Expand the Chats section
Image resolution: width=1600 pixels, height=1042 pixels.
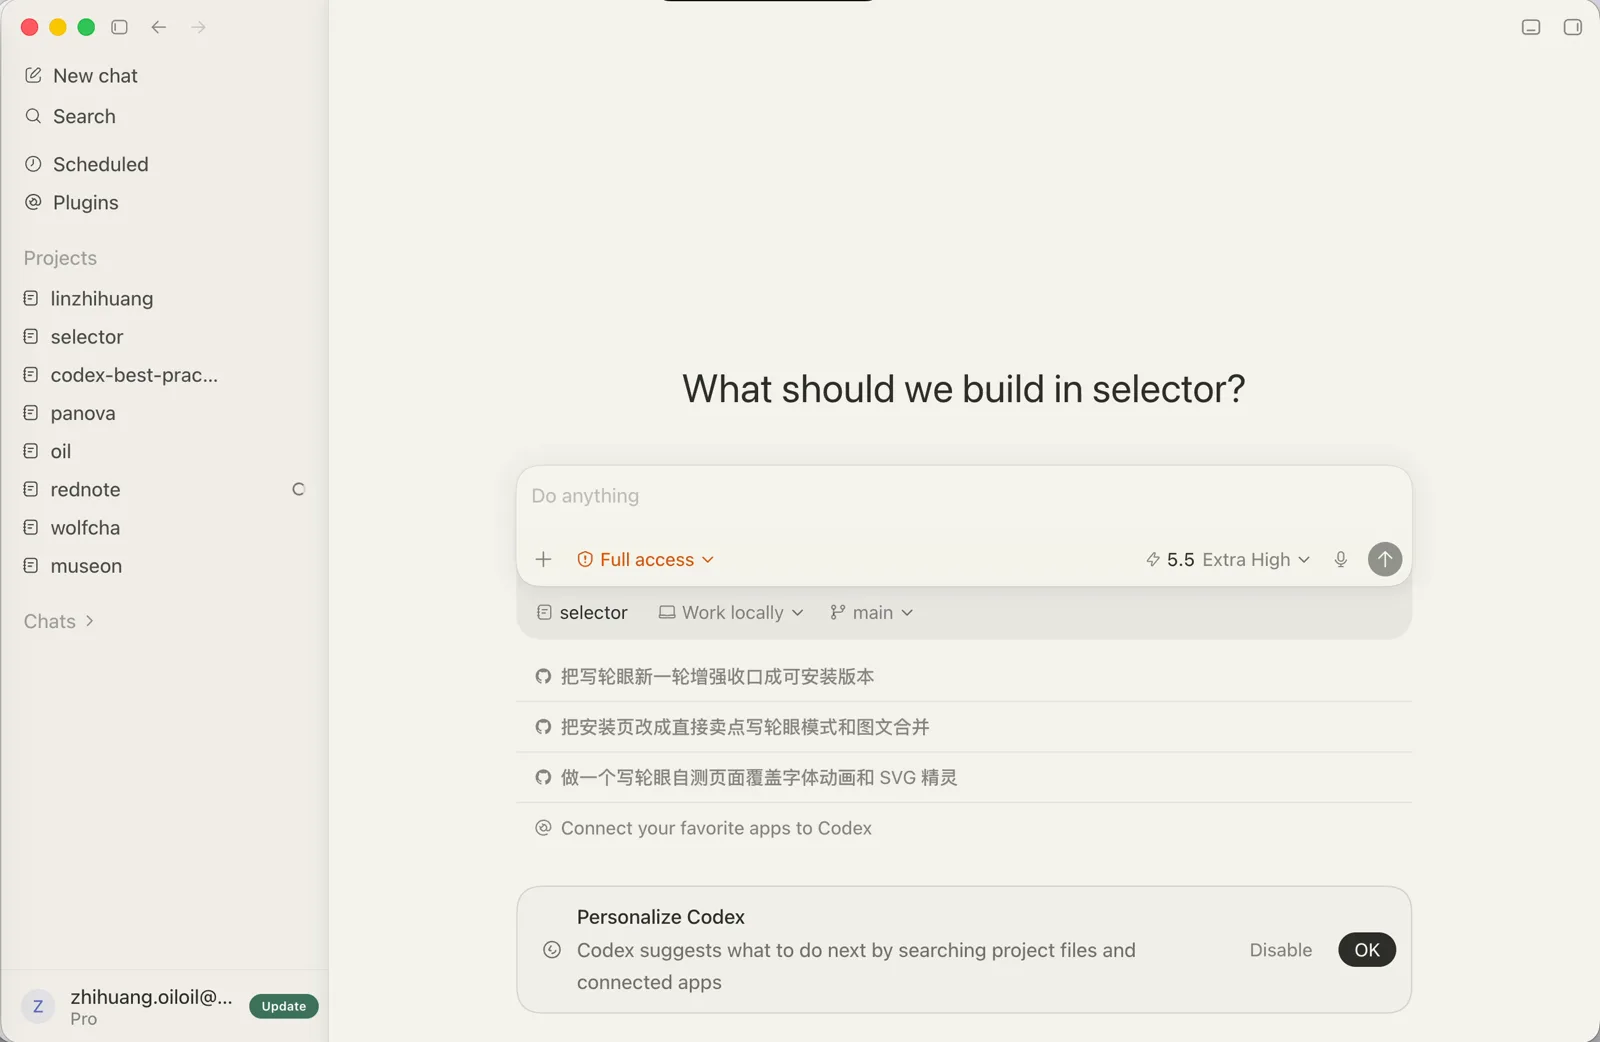(x=59, y=621)
